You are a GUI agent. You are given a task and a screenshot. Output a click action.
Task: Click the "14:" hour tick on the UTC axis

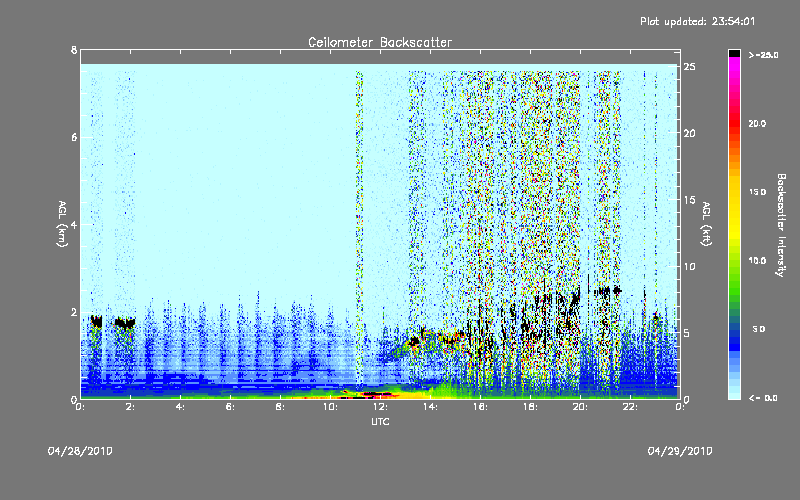[431, 407]
